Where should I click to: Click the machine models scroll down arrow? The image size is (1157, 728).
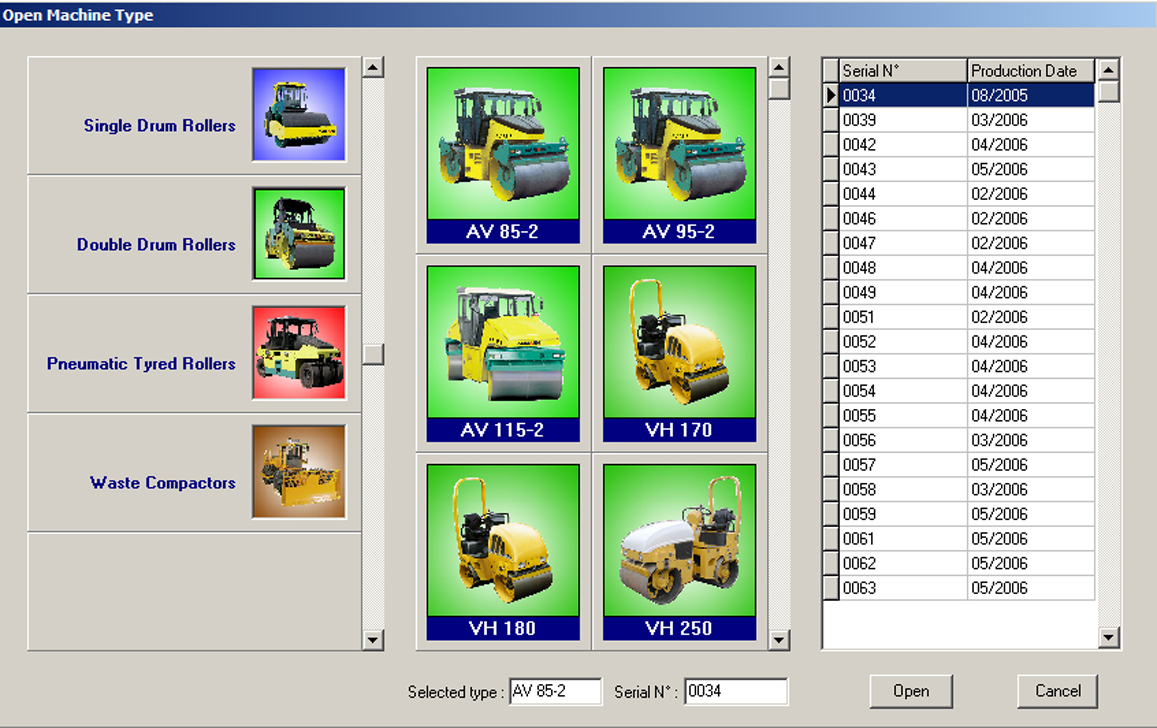[x=779, y=639]
